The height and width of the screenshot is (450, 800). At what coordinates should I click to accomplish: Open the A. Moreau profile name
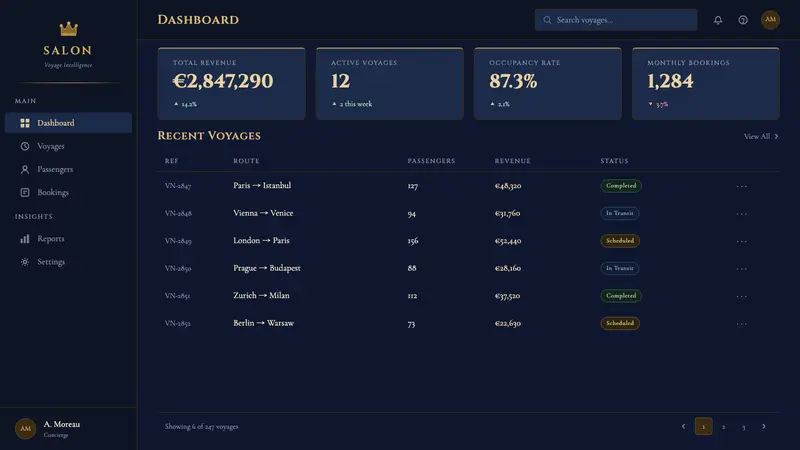click(x=62, y=424)
